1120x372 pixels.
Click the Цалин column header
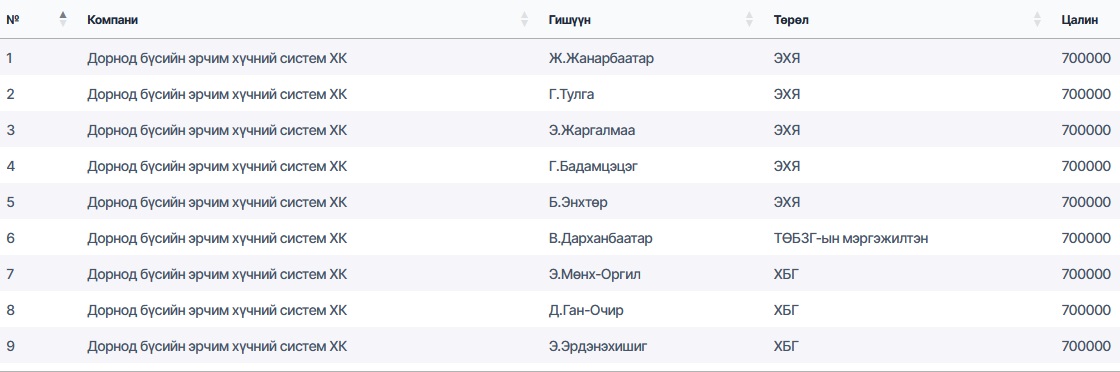point(1079,20)
